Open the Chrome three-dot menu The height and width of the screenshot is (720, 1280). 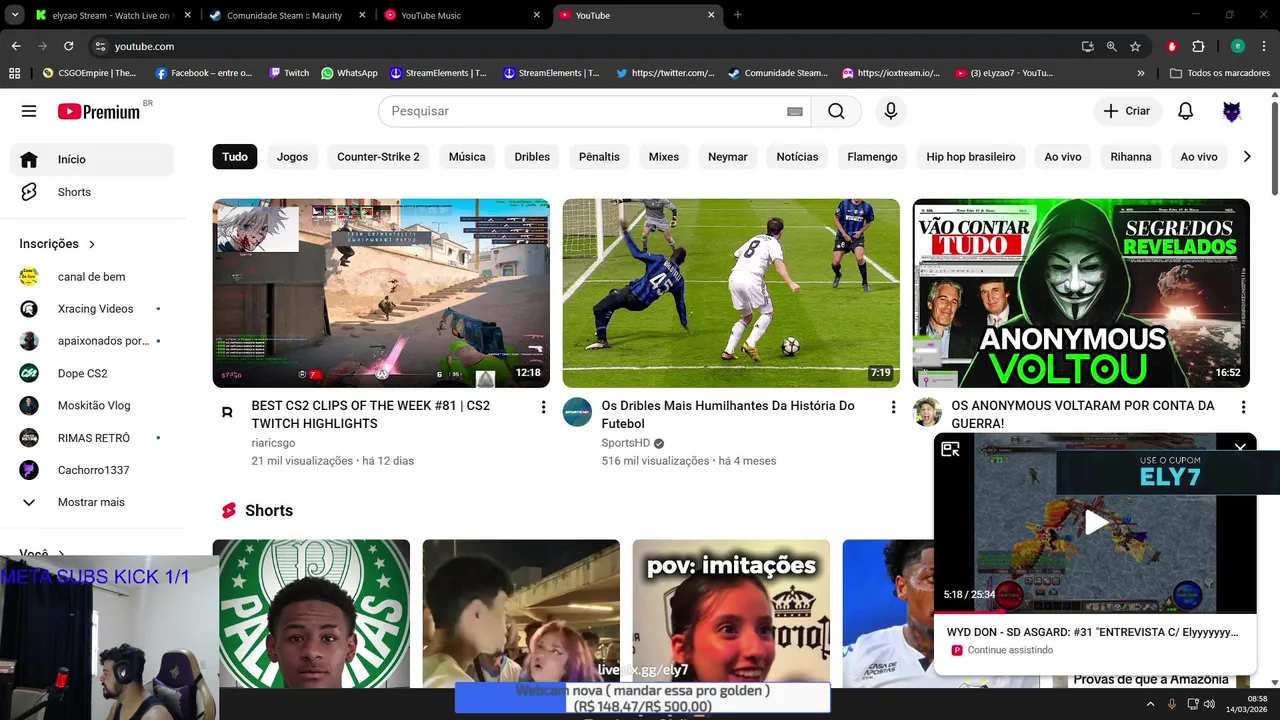(x=1263, y=46)
